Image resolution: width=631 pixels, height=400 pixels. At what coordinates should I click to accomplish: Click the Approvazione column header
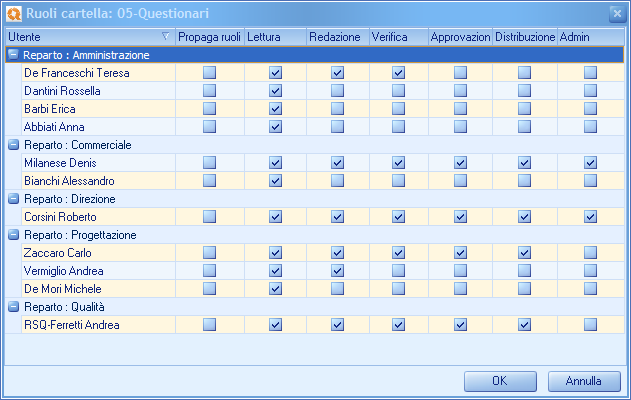460,37
